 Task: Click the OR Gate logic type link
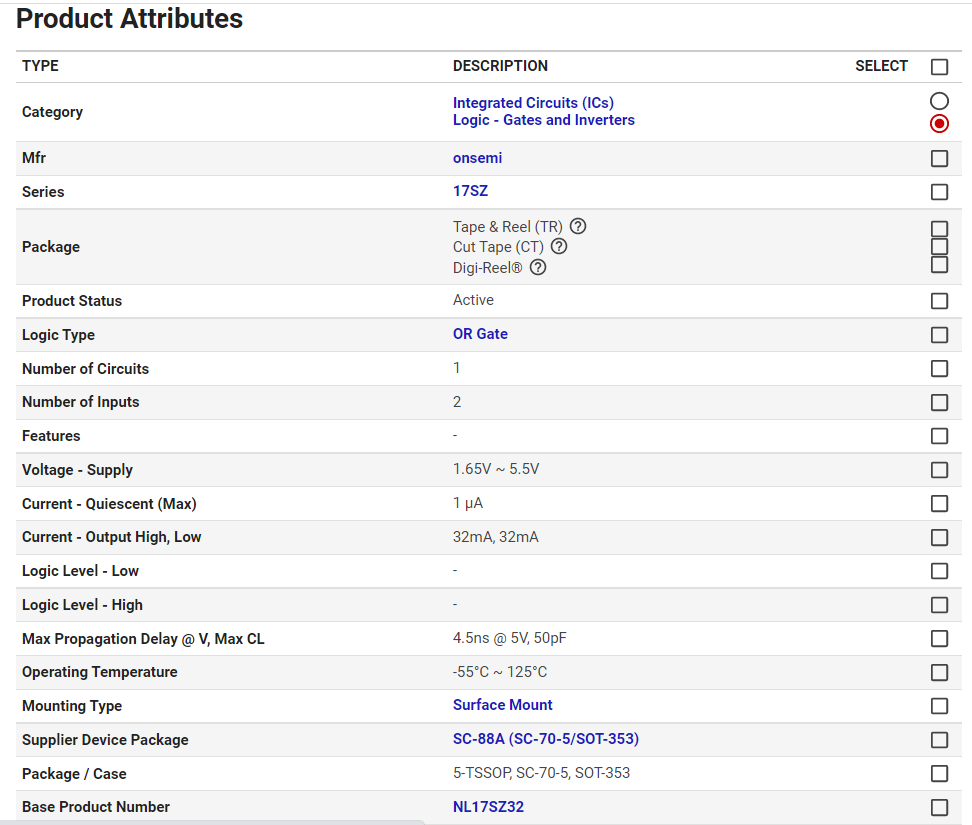coord(480,334)
